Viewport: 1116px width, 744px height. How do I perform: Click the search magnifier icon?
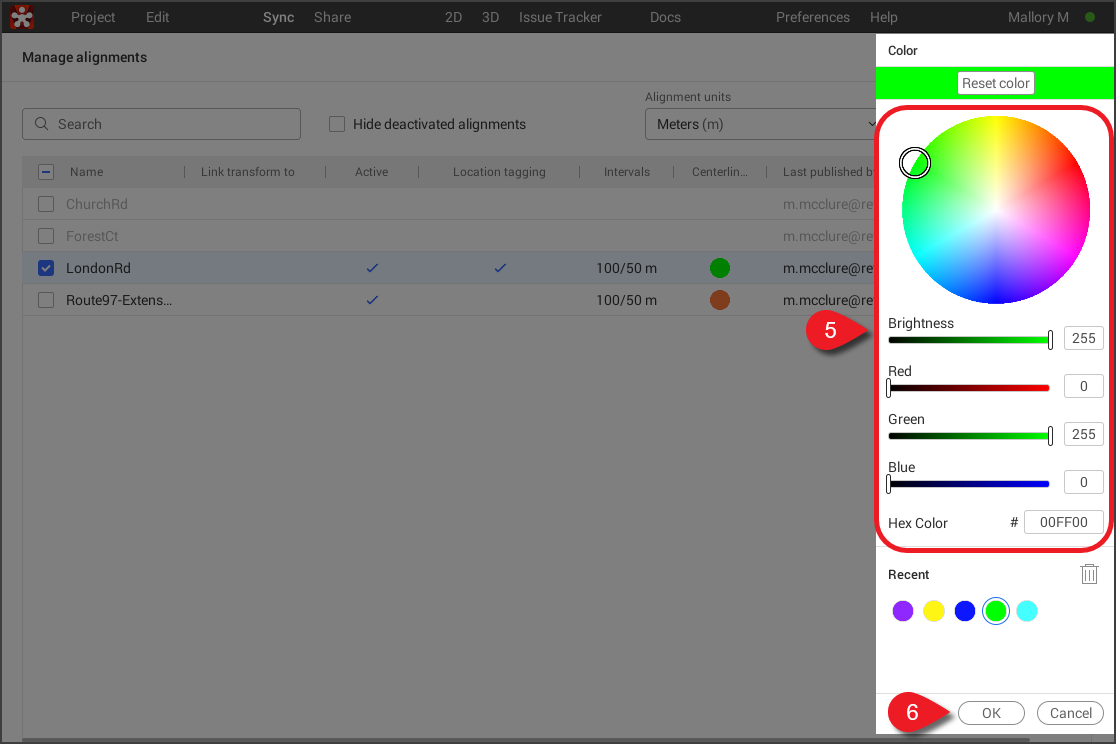pyautogui.click(x=42, y=124)
